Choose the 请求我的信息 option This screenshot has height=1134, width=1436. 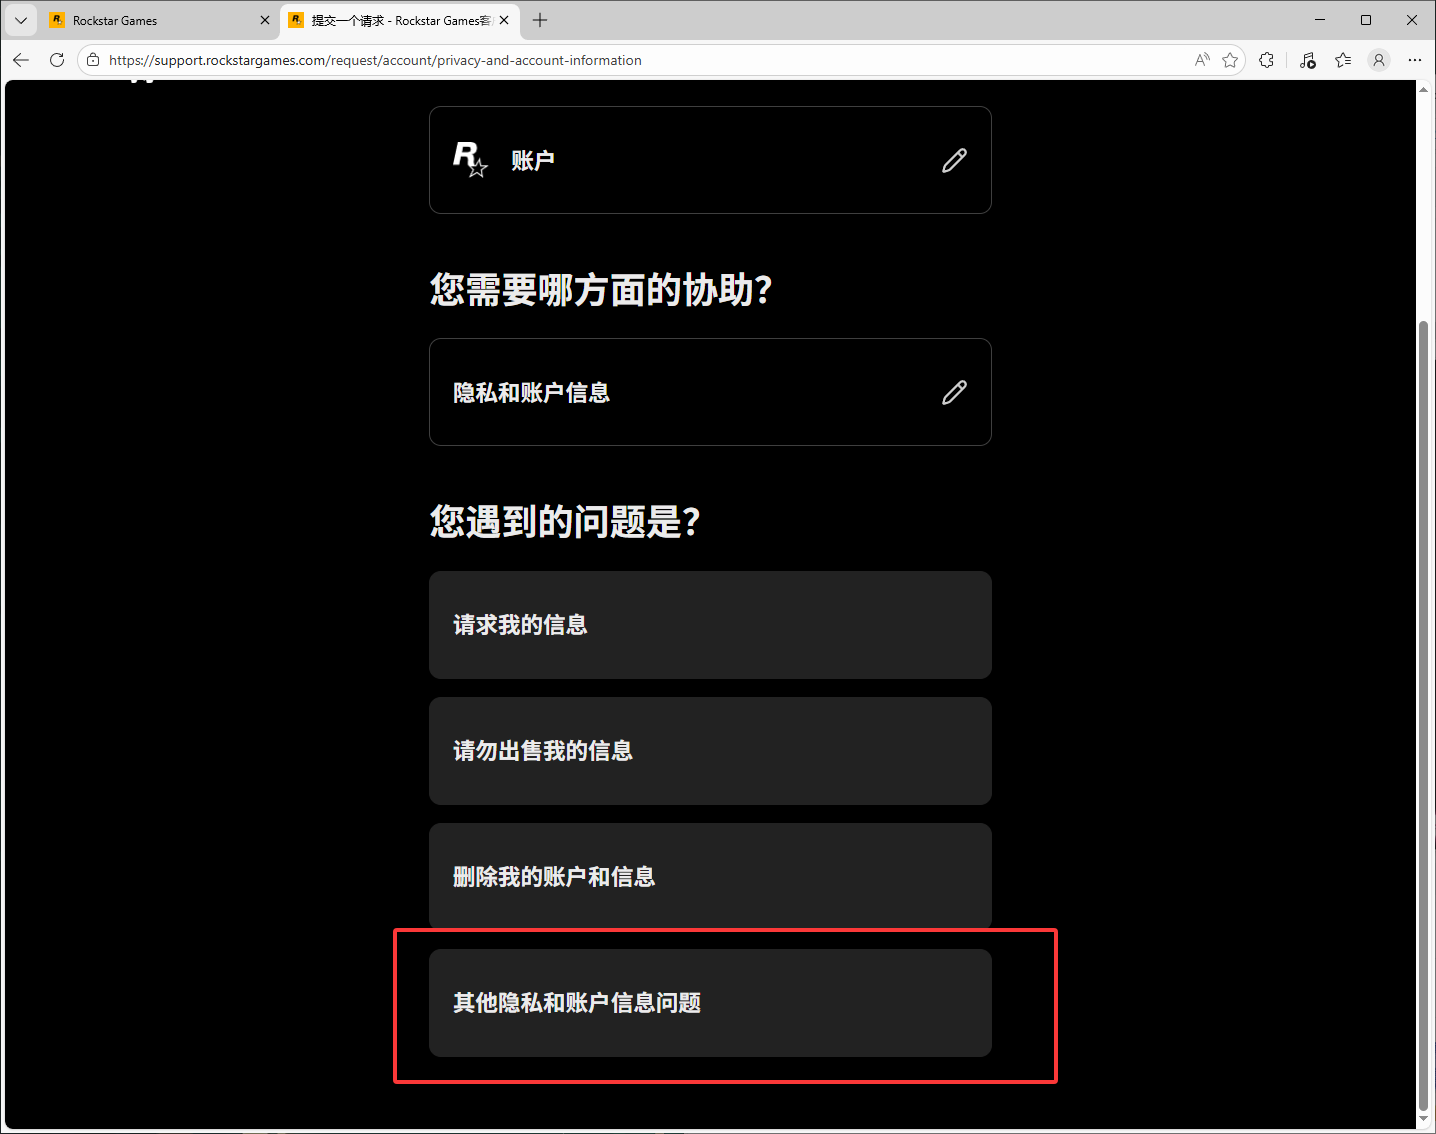pyautogui.click(x=710, y=625)
